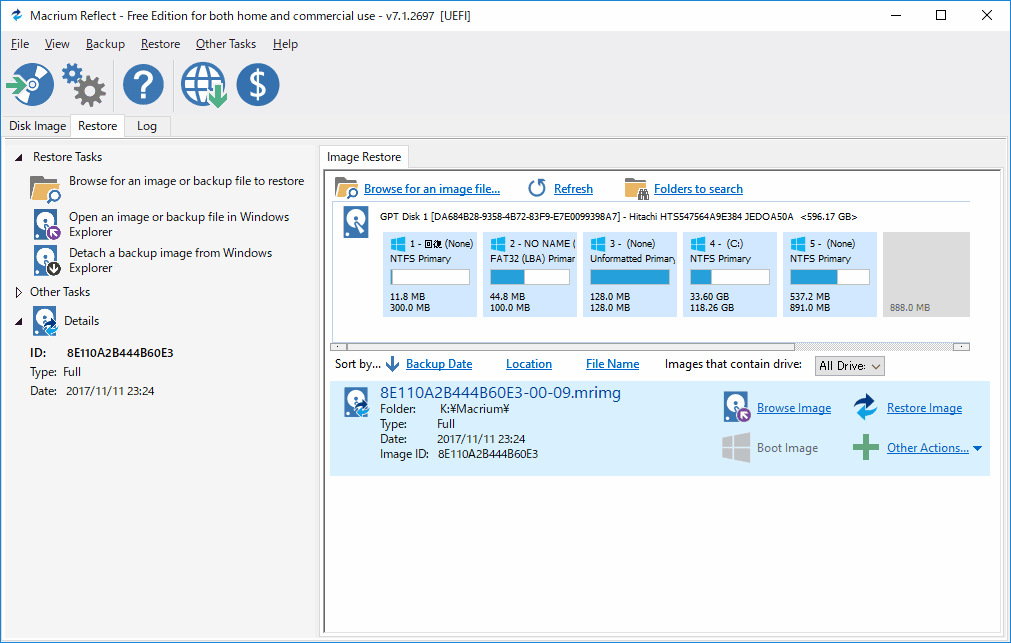Click the usage bar of partition 5 NTFS
This screenshot has height=643, width=1011.
tap(830, 277)
